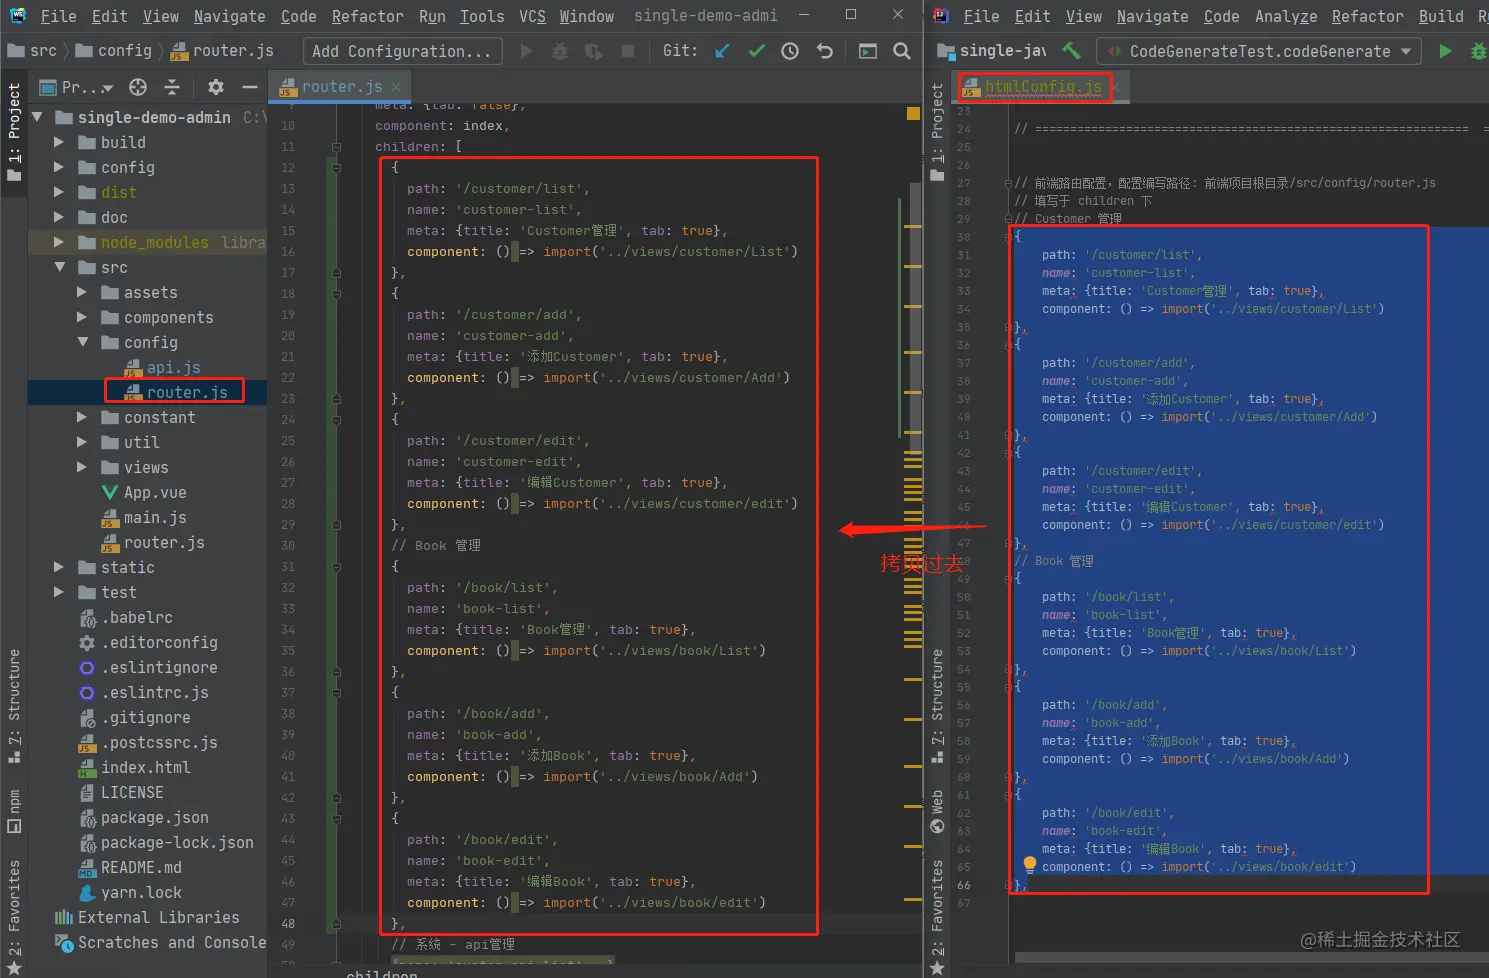
Task: Open CodeGenerateTest.codeGenerate run configuration dropdown
Action: tap(1259, 51)
